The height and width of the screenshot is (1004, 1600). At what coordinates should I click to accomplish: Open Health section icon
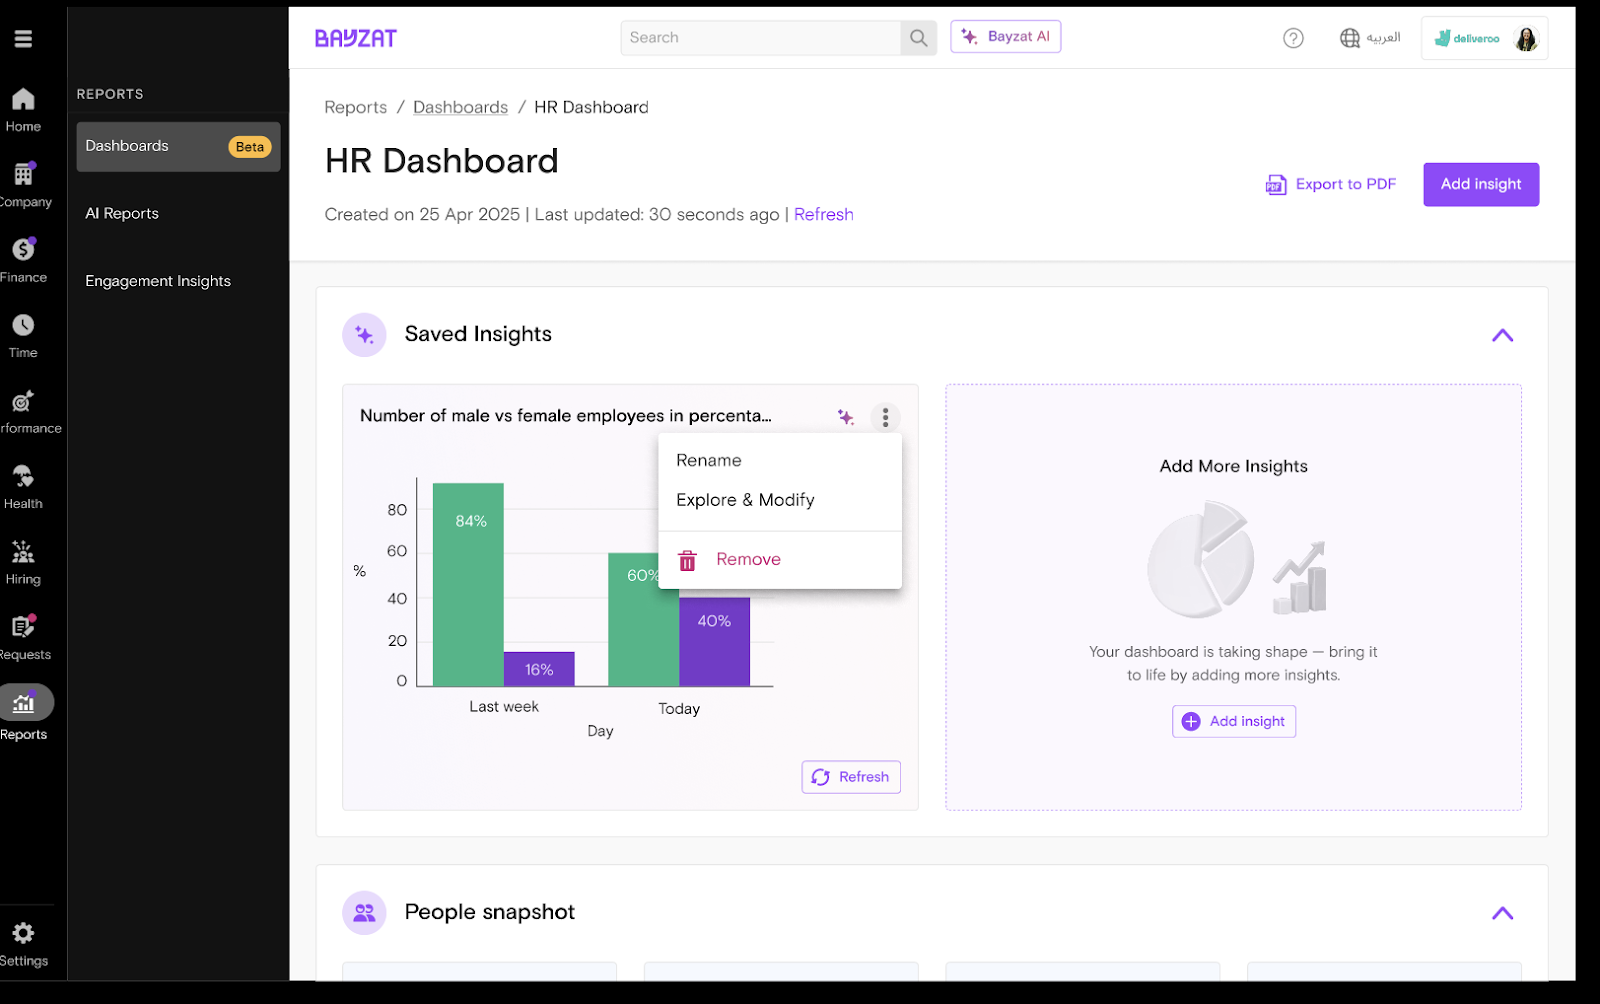[23, 476]
